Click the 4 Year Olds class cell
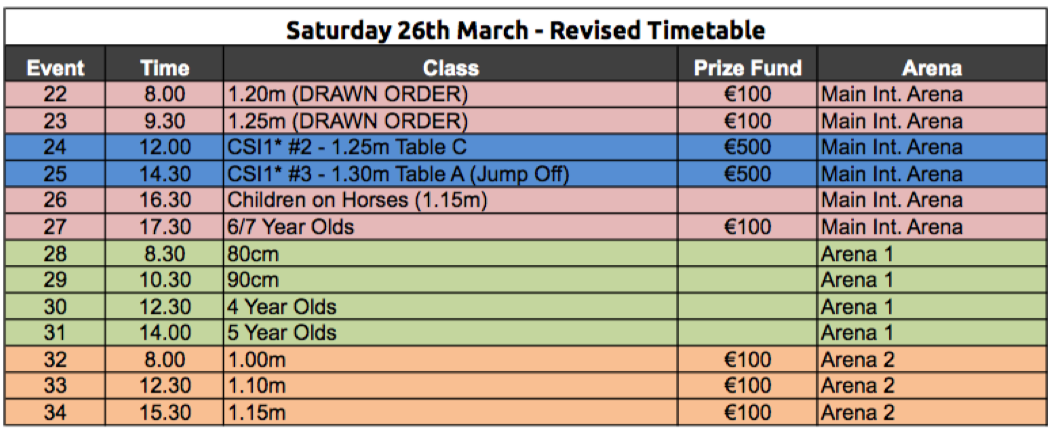Screen dimensions: 1053x433 [451, 307]
